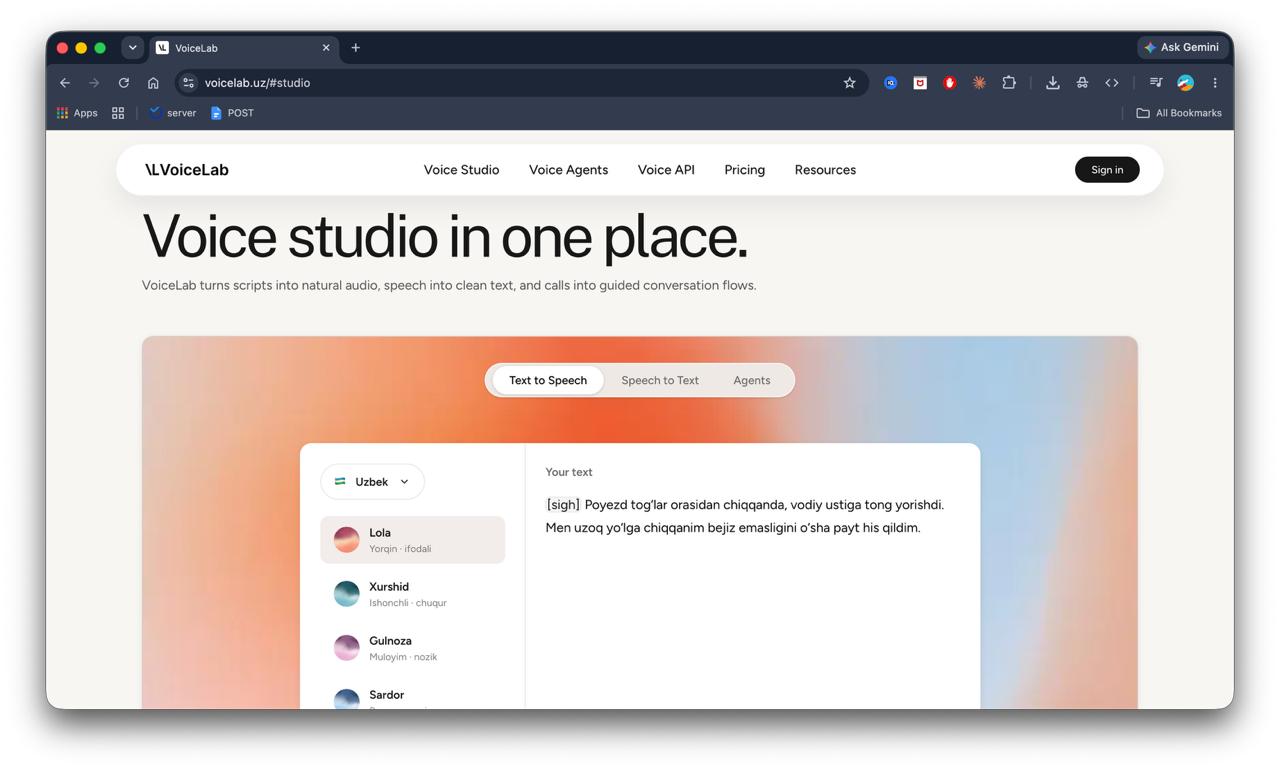Open the Extensions puzzle menu
The image size is (1280, 770).
click(x=1009, y=83)
